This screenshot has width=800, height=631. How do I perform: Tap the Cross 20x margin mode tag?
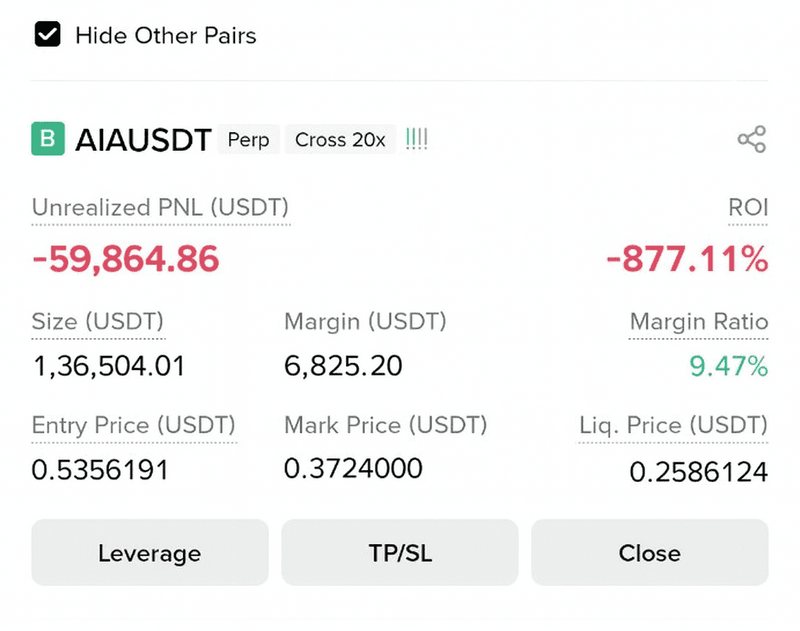340,140
